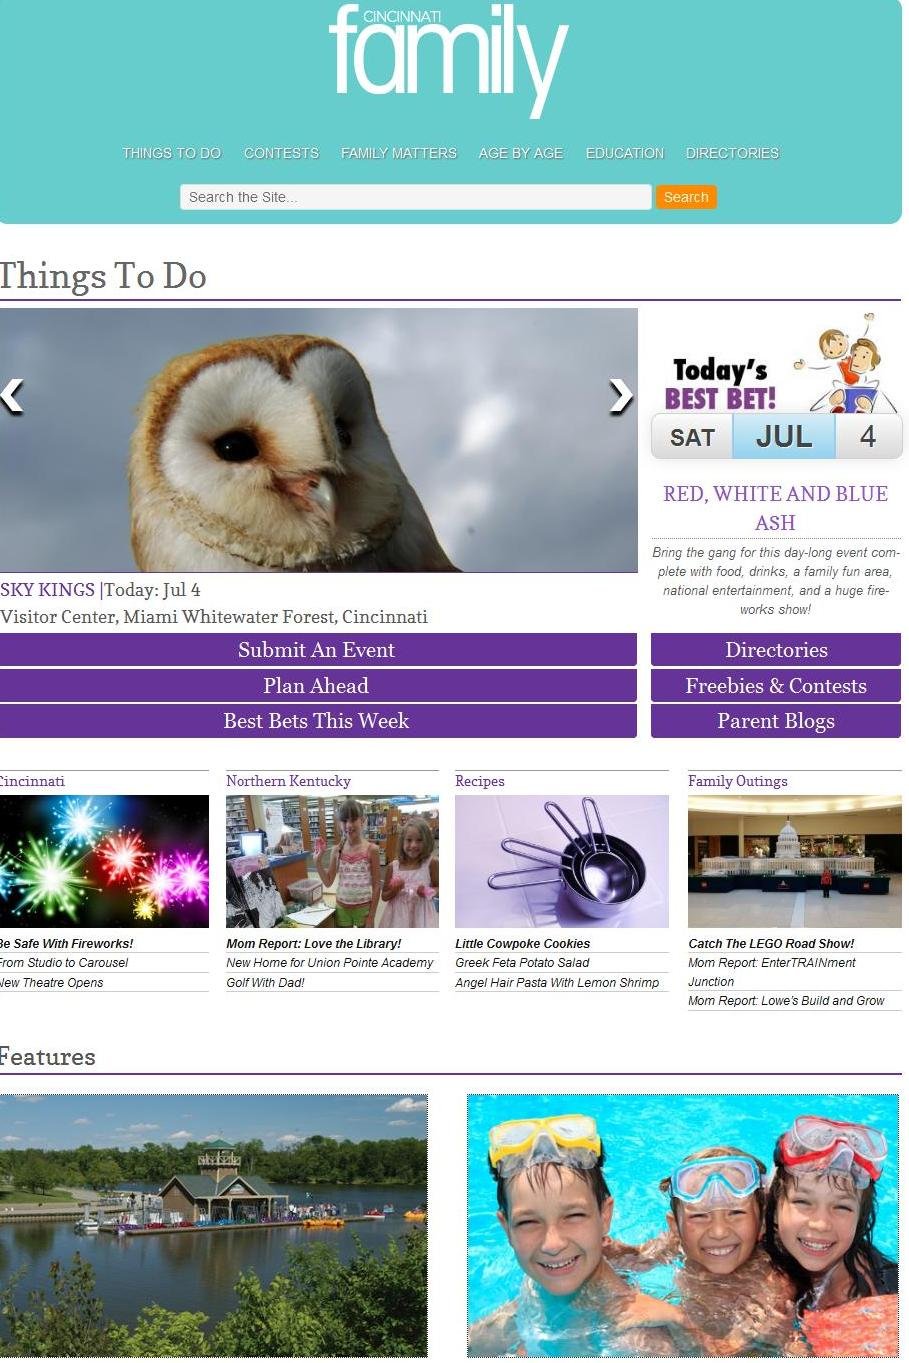Go to Age By Age section

520,153
